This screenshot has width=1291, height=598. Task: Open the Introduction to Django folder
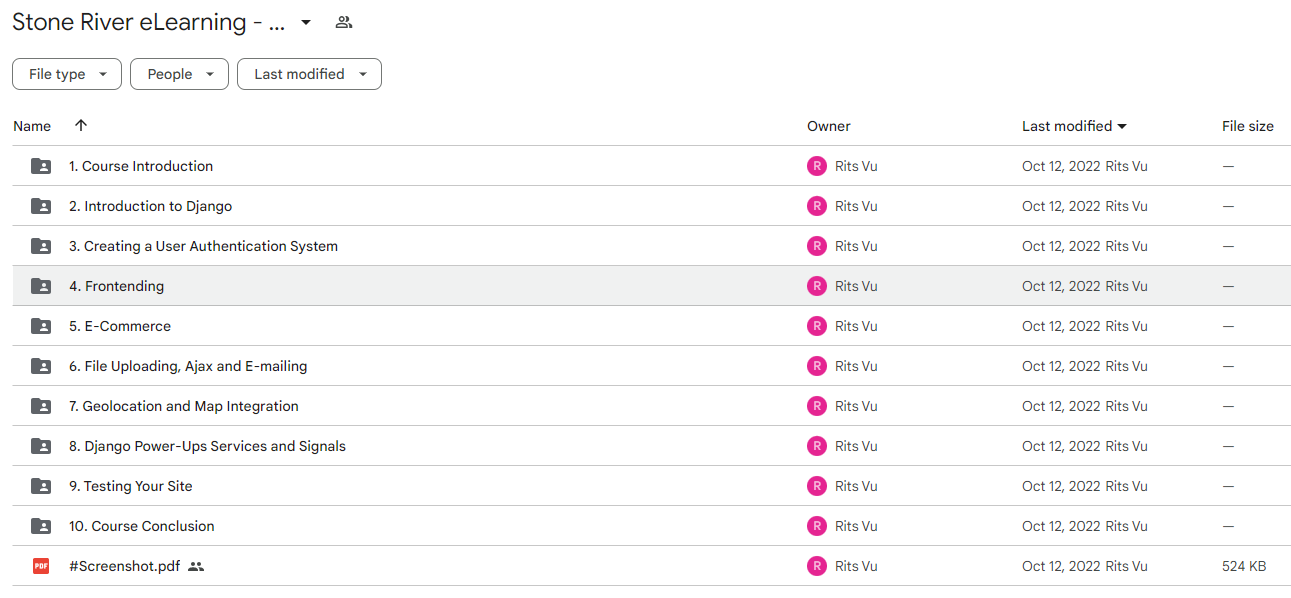pos(150,206)
